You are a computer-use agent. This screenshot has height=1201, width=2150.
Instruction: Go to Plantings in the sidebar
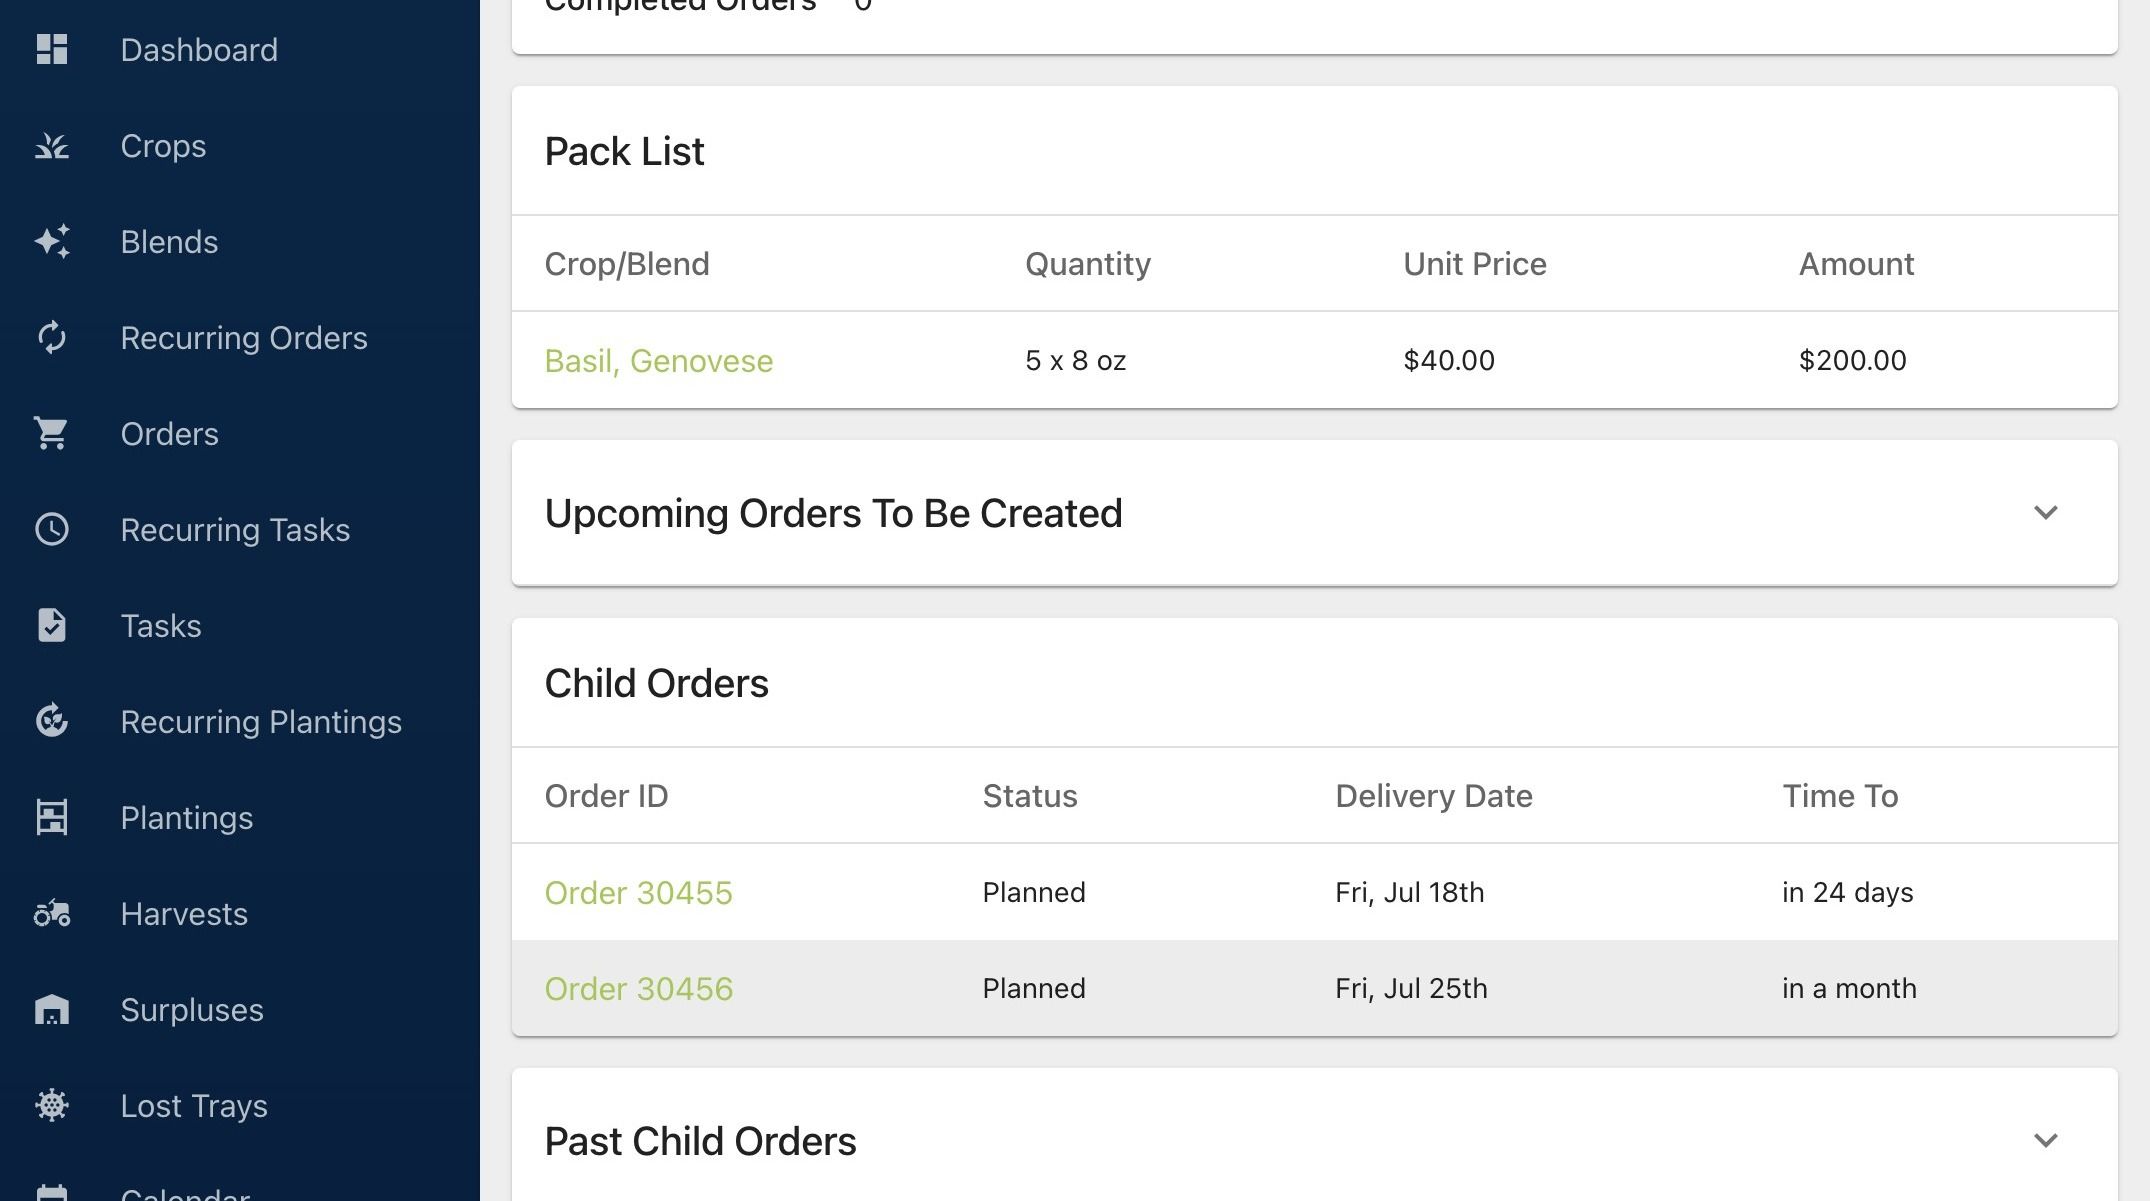click(x=186, y=818)
